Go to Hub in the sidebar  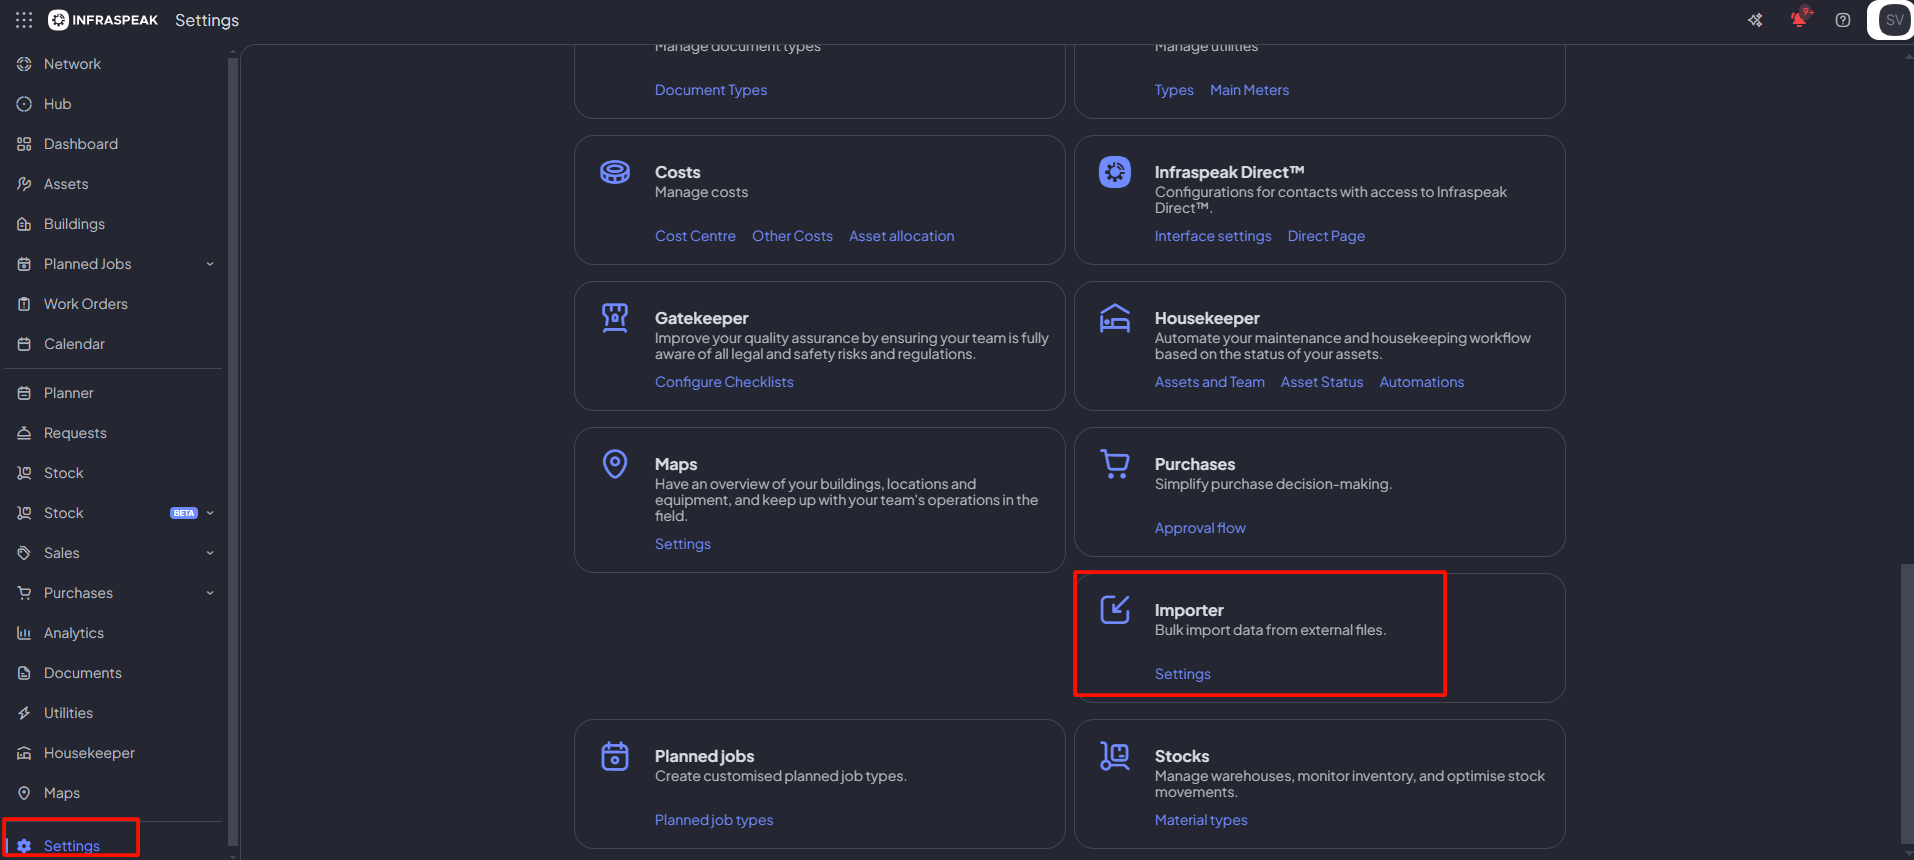(57, 104)
